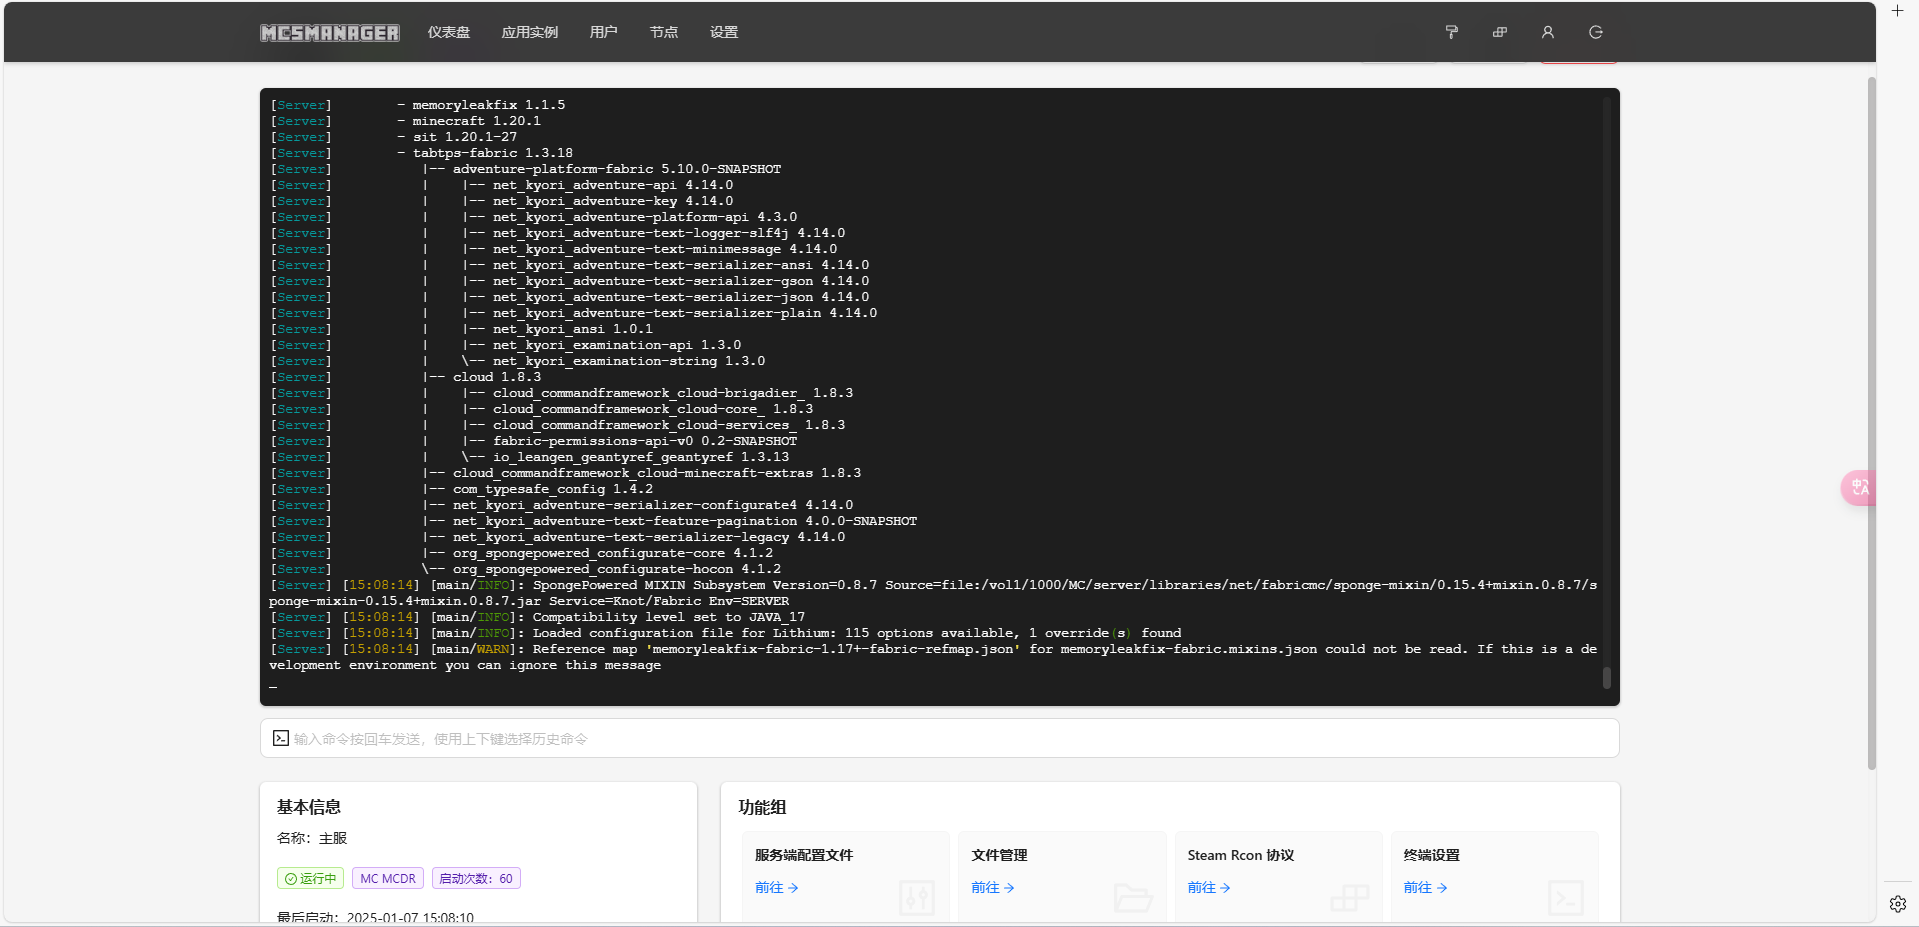Open a new browser tab with plus
The width and height of the screenshot is (1919, 927).
point(1897,11)
